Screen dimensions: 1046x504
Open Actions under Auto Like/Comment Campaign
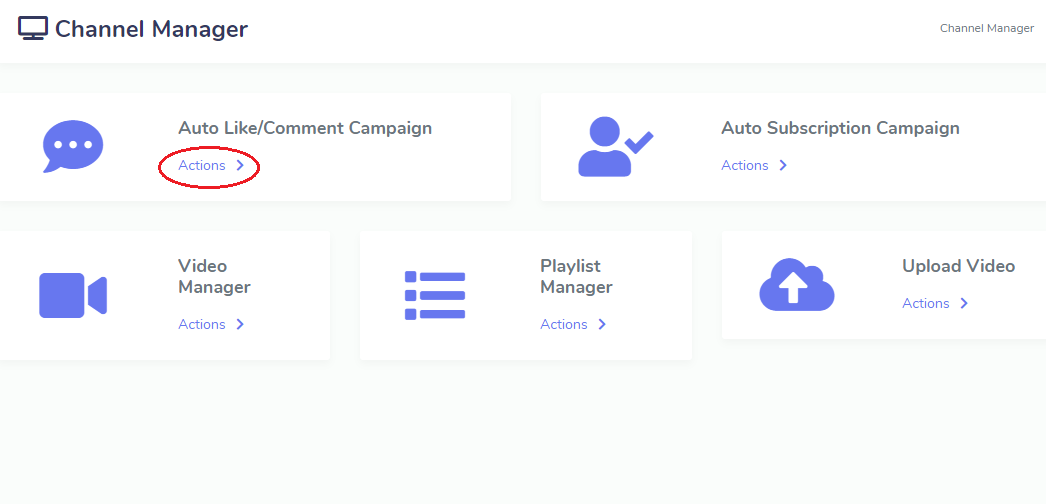coord(201,165)
